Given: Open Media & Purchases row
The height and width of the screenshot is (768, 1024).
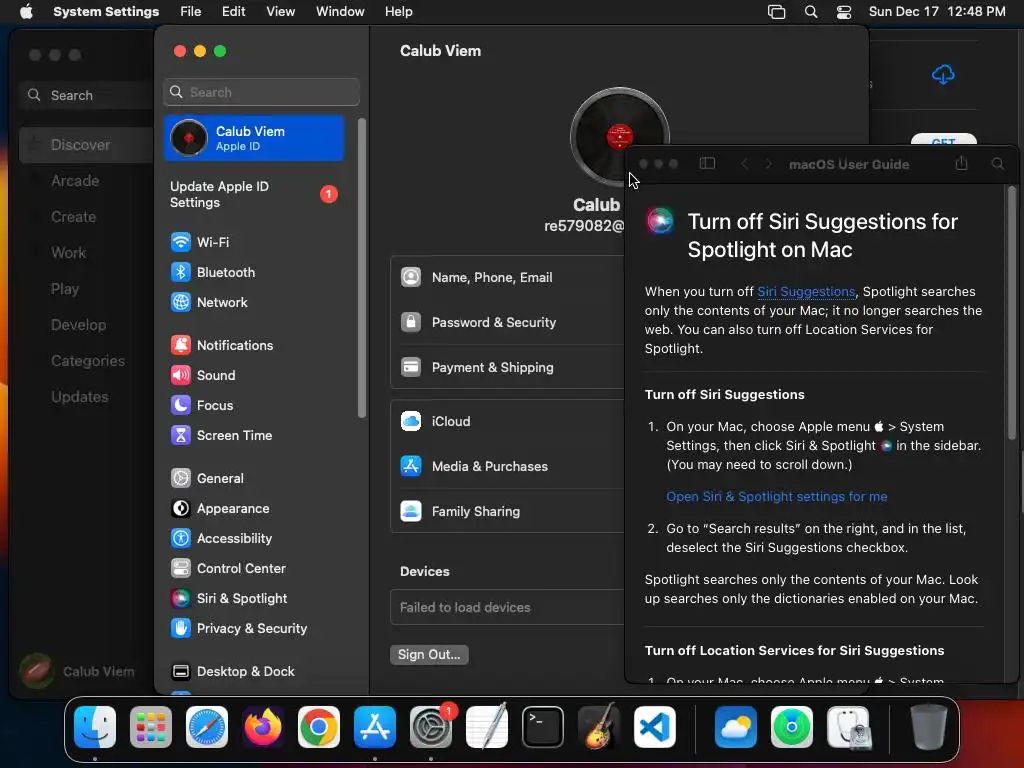Looking at the screenshot, I should coord(507,467).
